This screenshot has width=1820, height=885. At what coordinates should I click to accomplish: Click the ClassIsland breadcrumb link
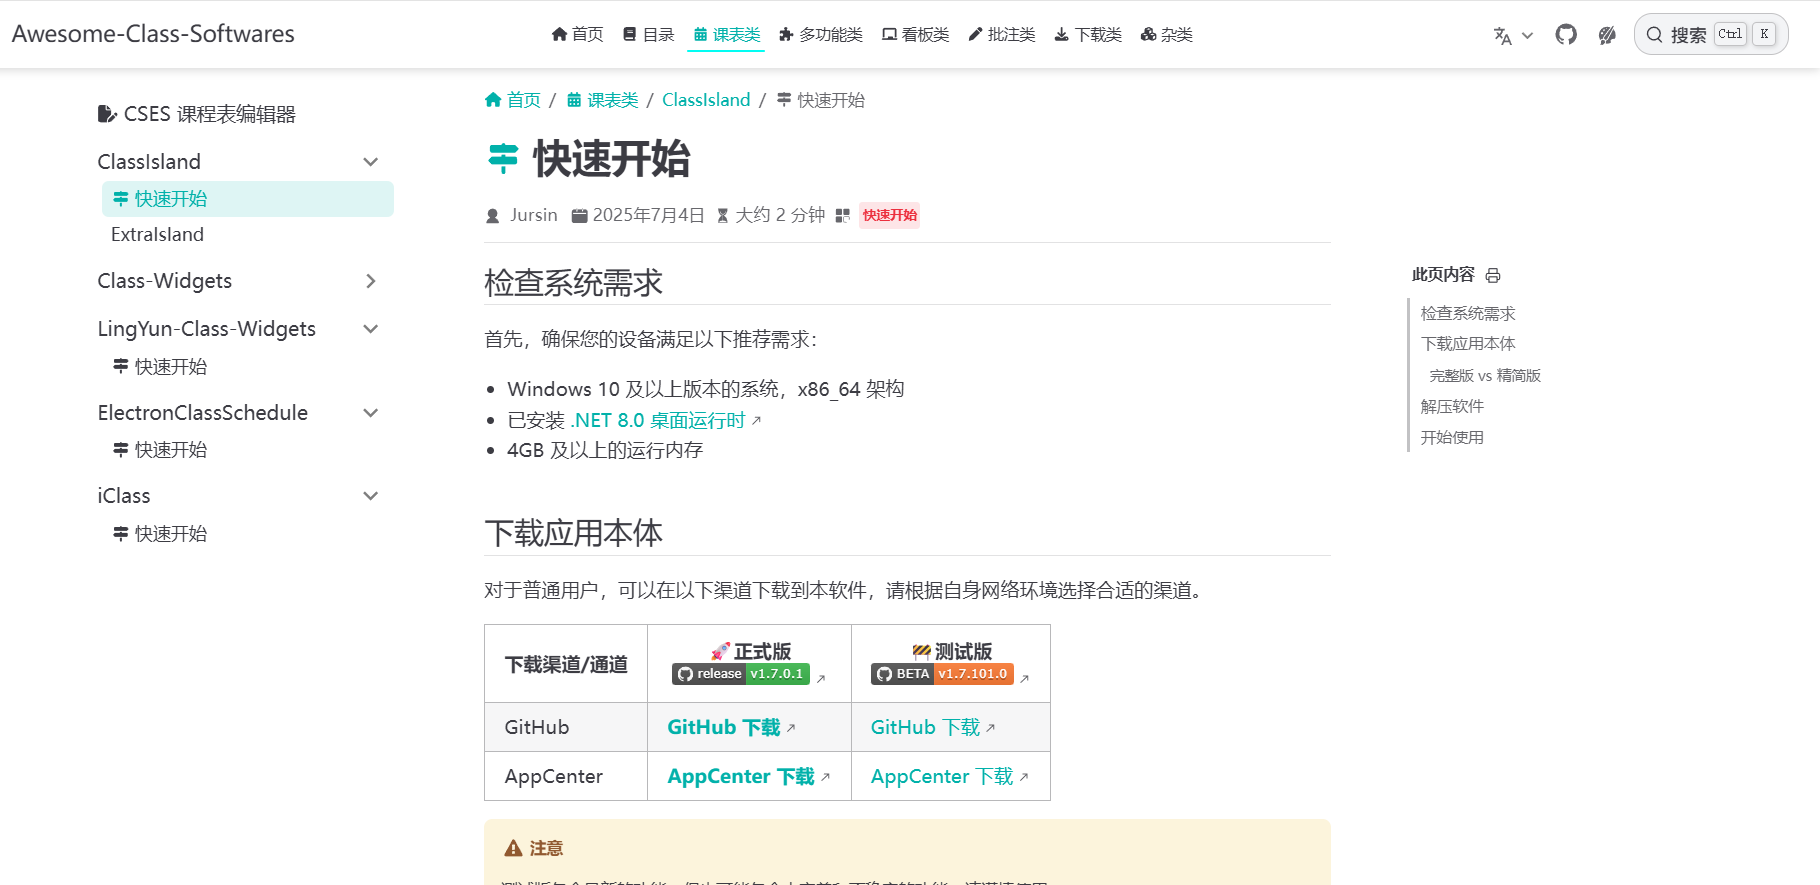click(706, 100)
